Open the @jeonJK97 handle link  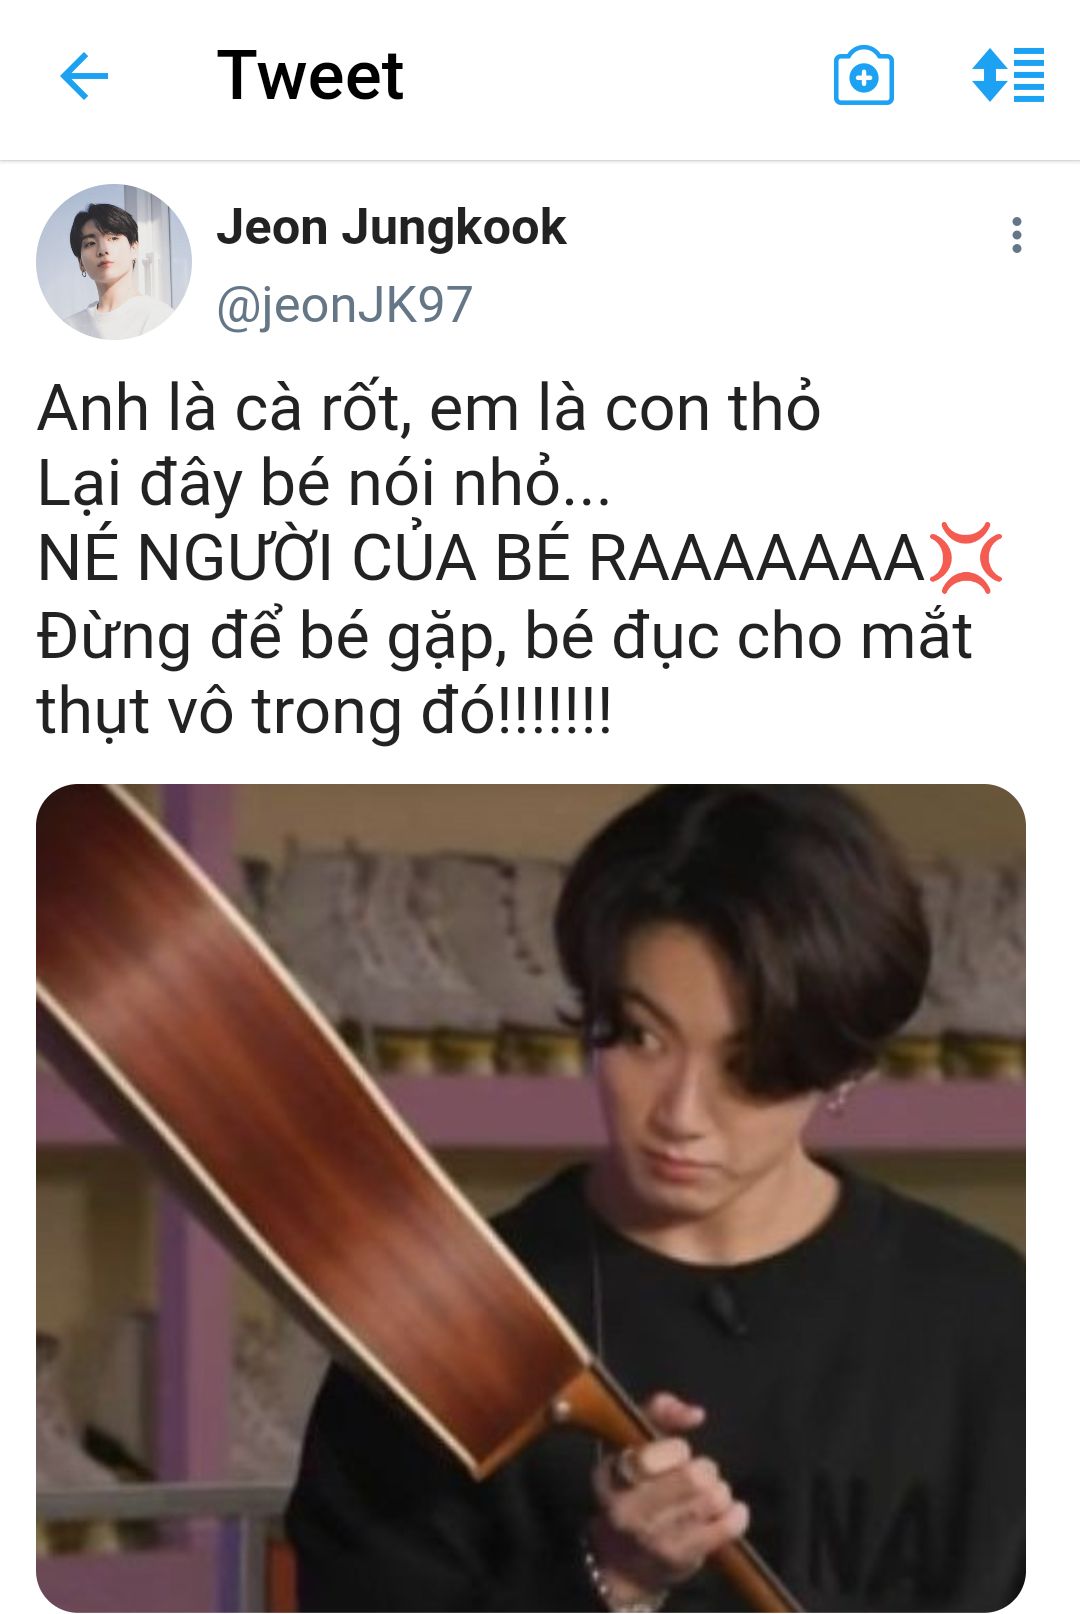(x=344, y=305)
